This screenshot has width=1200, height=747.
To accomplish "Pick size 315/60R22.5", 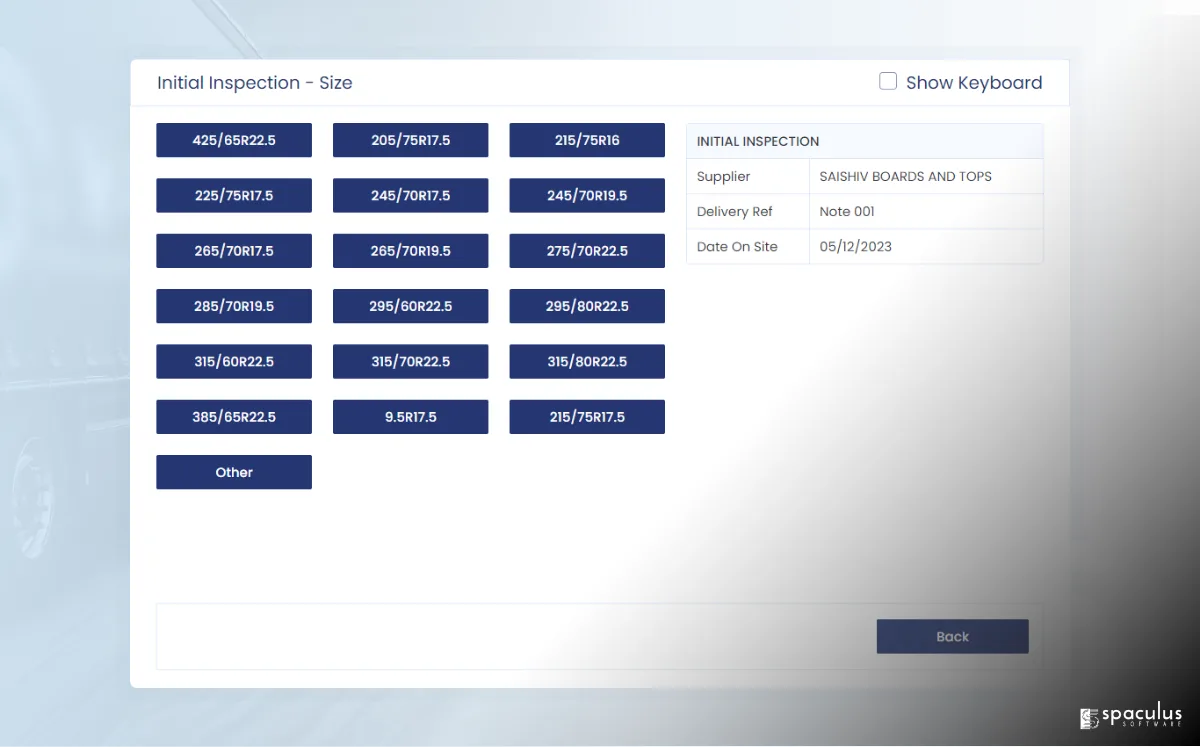I will [234, 362].
